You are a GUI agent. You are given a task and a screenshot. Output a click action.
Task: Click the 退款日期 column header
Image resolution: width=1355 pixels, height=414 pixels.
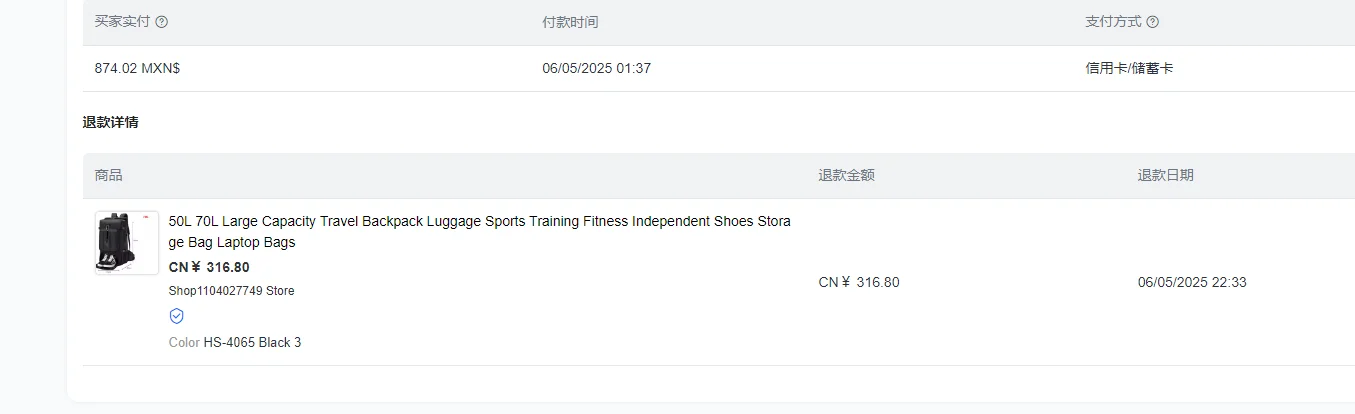(1165, 175)
